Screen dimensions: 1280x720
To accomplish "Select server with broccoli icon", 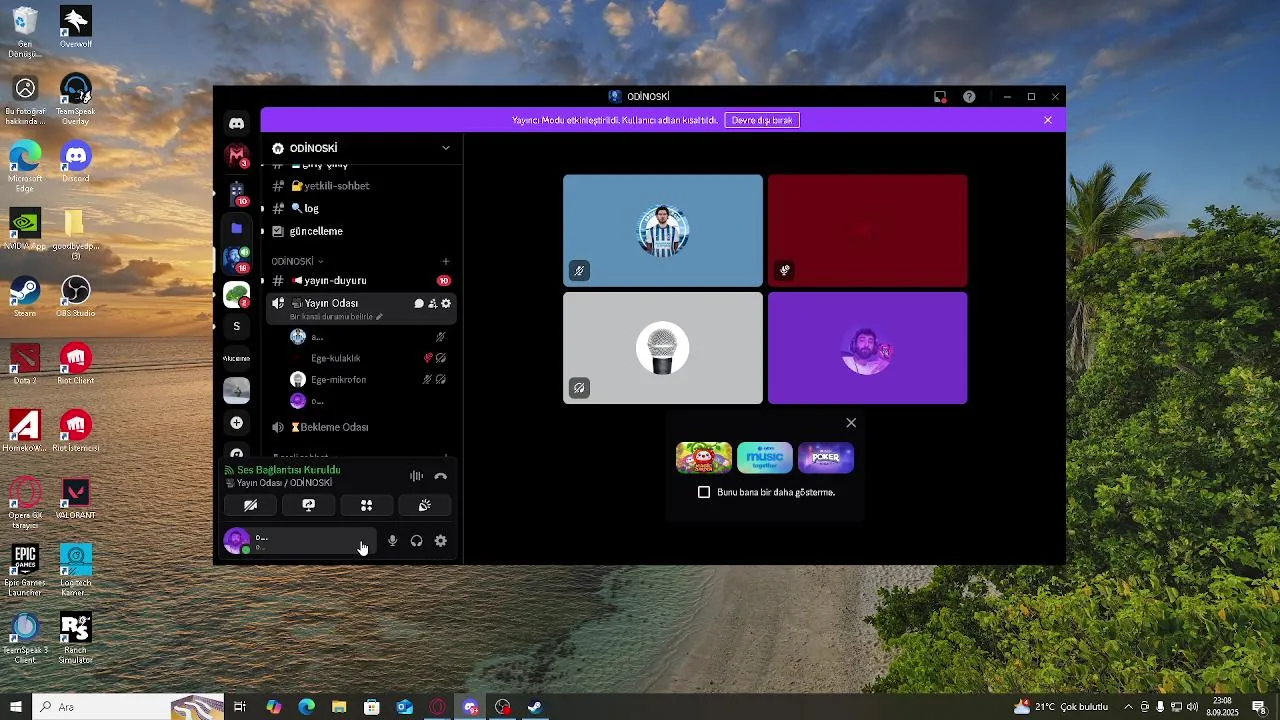I will [x=236, y=294].
